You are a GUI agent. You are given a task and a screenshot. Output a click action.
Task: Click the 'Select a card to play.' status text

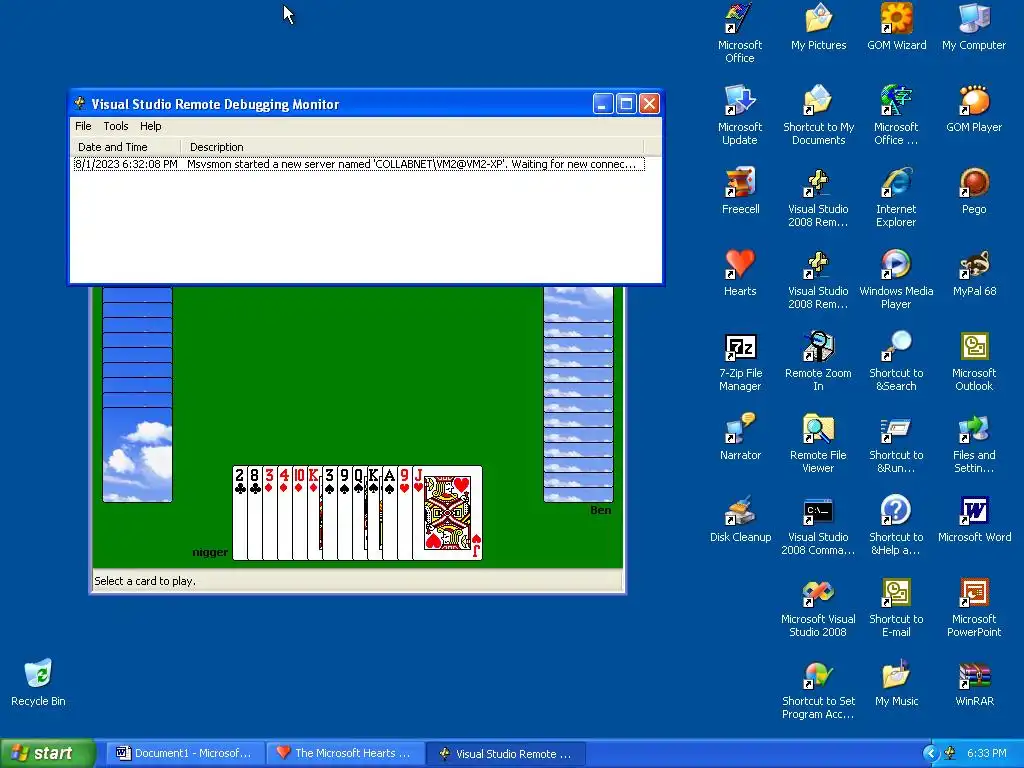[x=145, y=581]
